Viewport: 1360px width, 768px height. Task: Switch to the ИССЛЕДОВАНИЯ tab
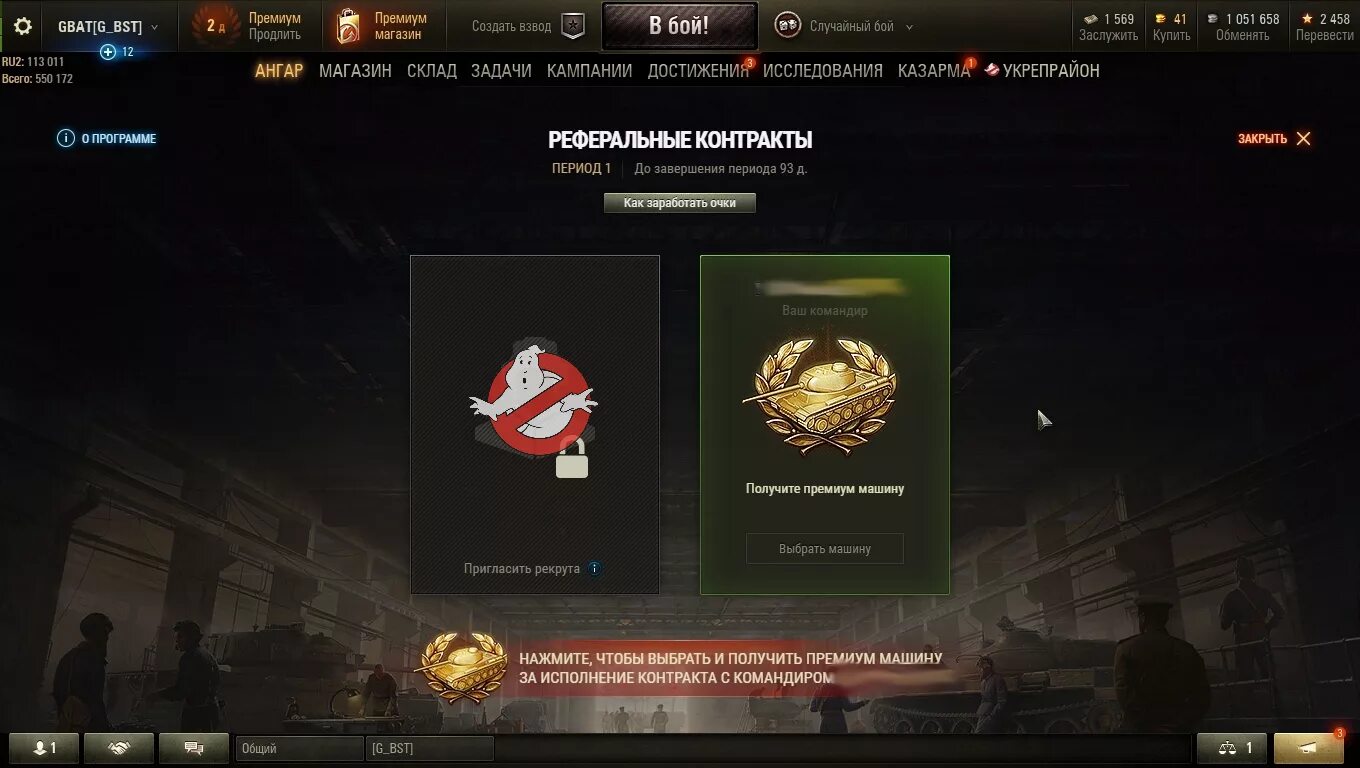click(x=823, y=70)
